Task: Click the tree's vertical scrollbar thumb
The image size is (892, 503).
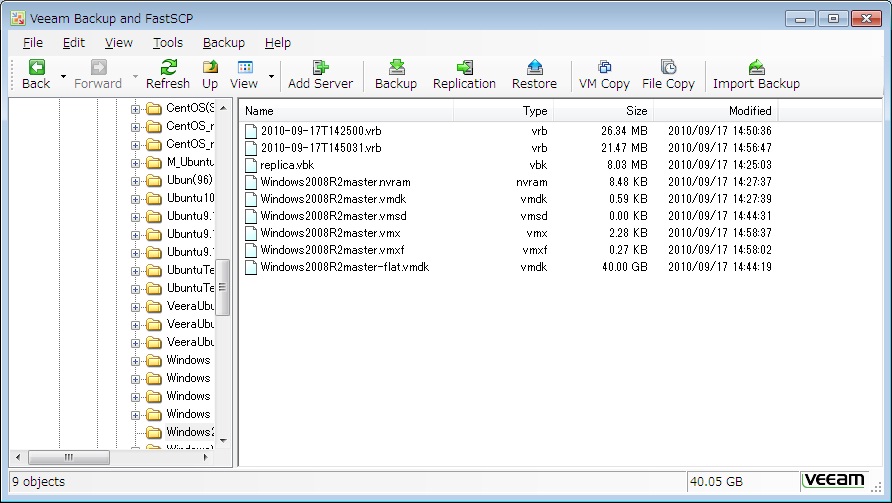Action: 223,287
